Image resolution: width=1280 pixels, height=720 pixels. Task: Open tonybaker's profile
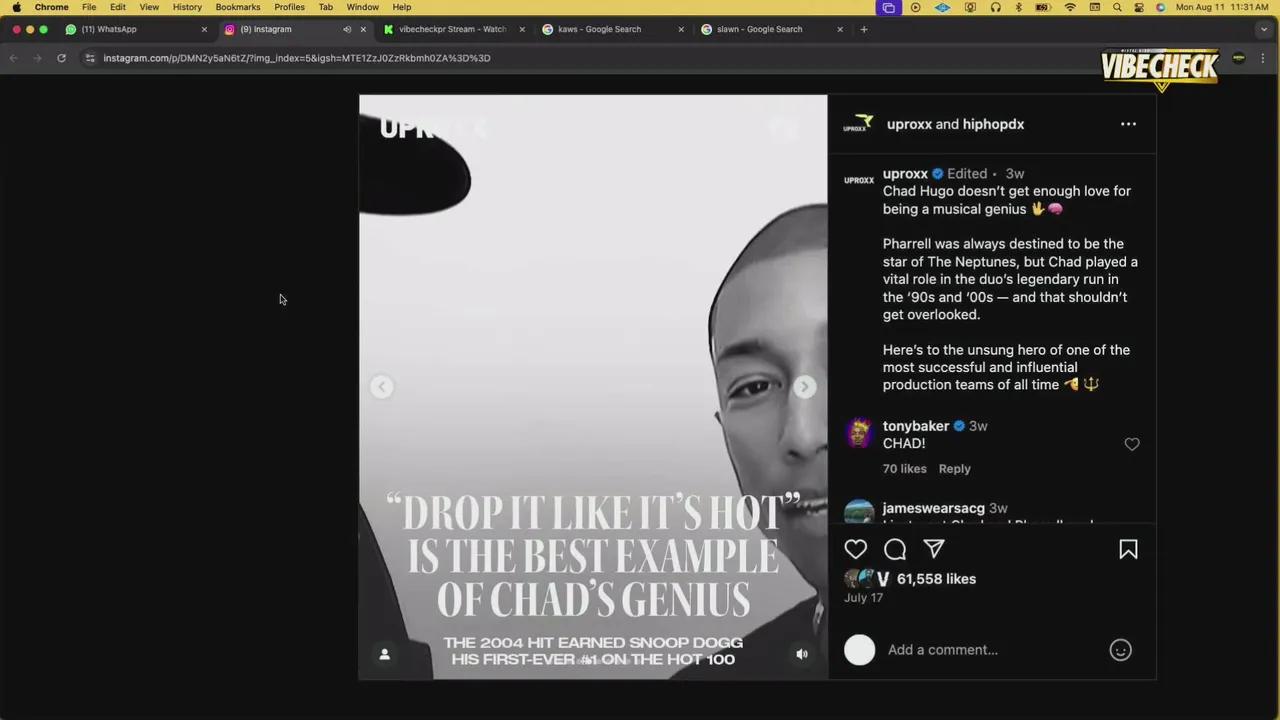pyautogui.click(x=915, y=426)
